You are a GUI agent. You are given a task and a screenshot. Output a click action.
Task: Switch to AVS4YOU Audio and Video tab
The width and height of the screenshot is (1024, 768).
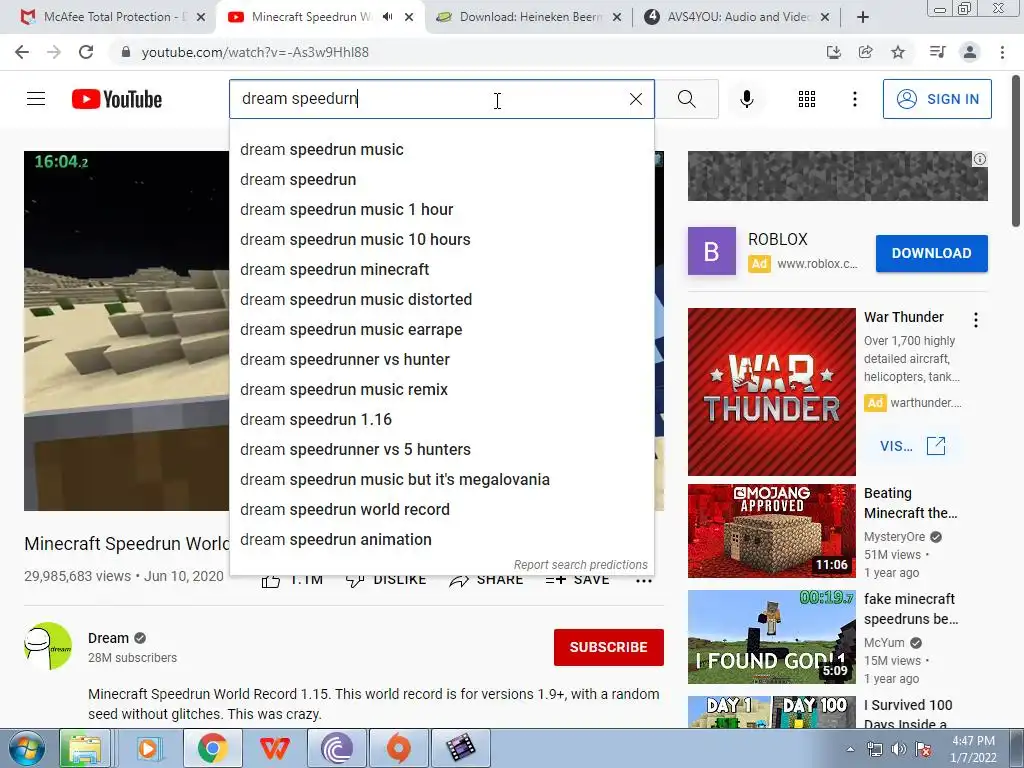(736, 17)
